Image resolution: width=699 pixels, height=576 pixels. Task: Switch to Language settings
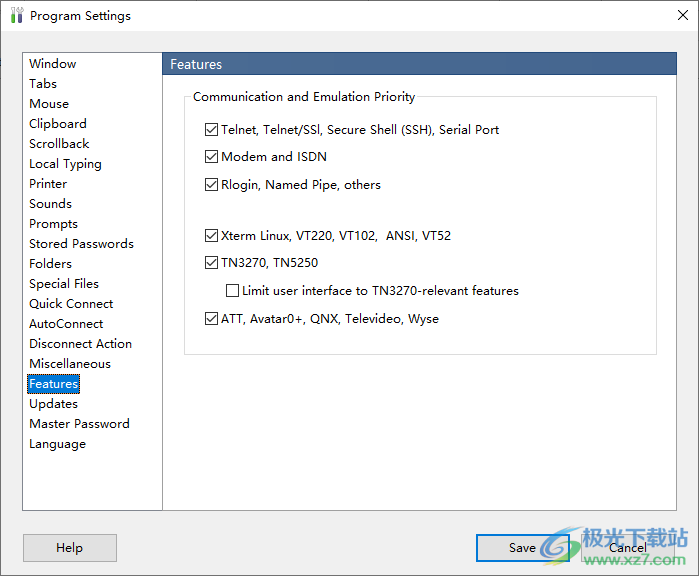pyautogui.click(x=57, y=444)
